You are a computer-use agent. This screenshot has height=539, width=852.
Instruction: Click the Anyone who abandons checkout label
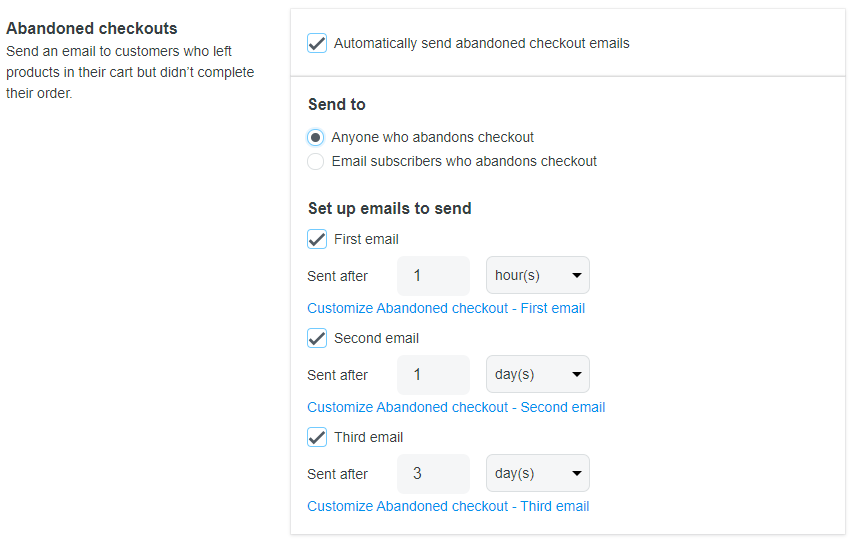coord(433,137)
